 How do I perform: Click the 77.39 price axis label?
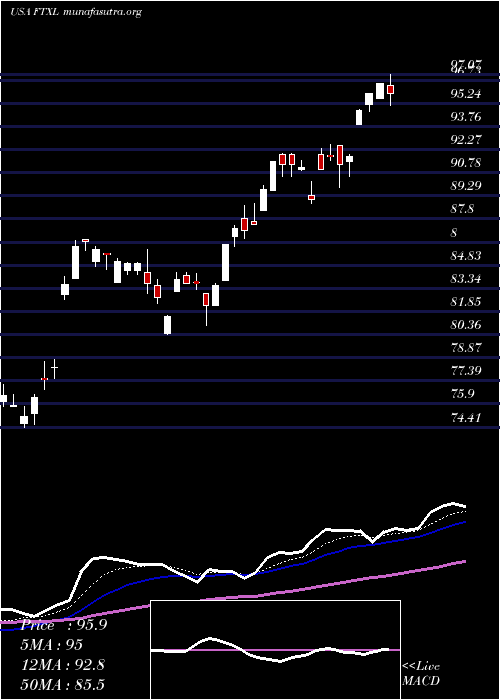[x=466, y=371]
